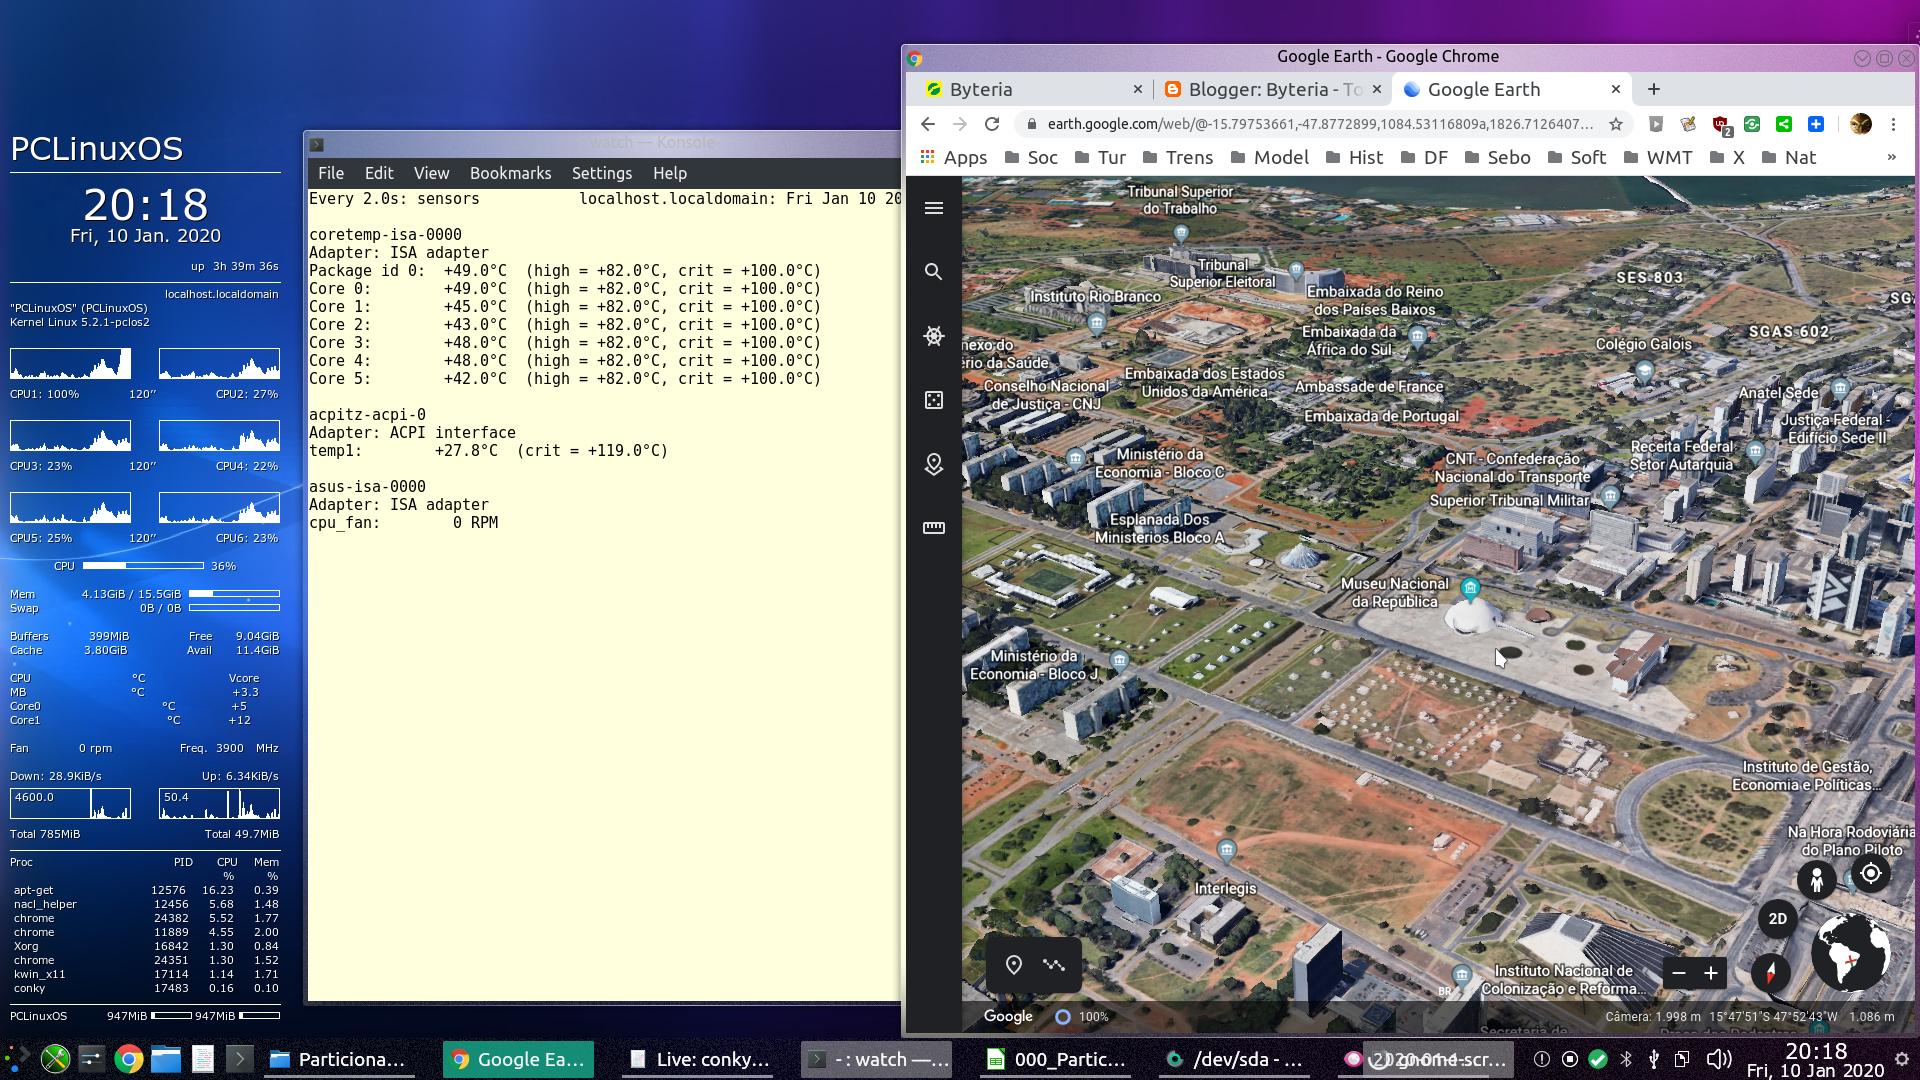This screenshot has width=1920, height=1080.
Task: Click the mini globe navigator
Action: pyautogui.click(x=1850, y=952)
